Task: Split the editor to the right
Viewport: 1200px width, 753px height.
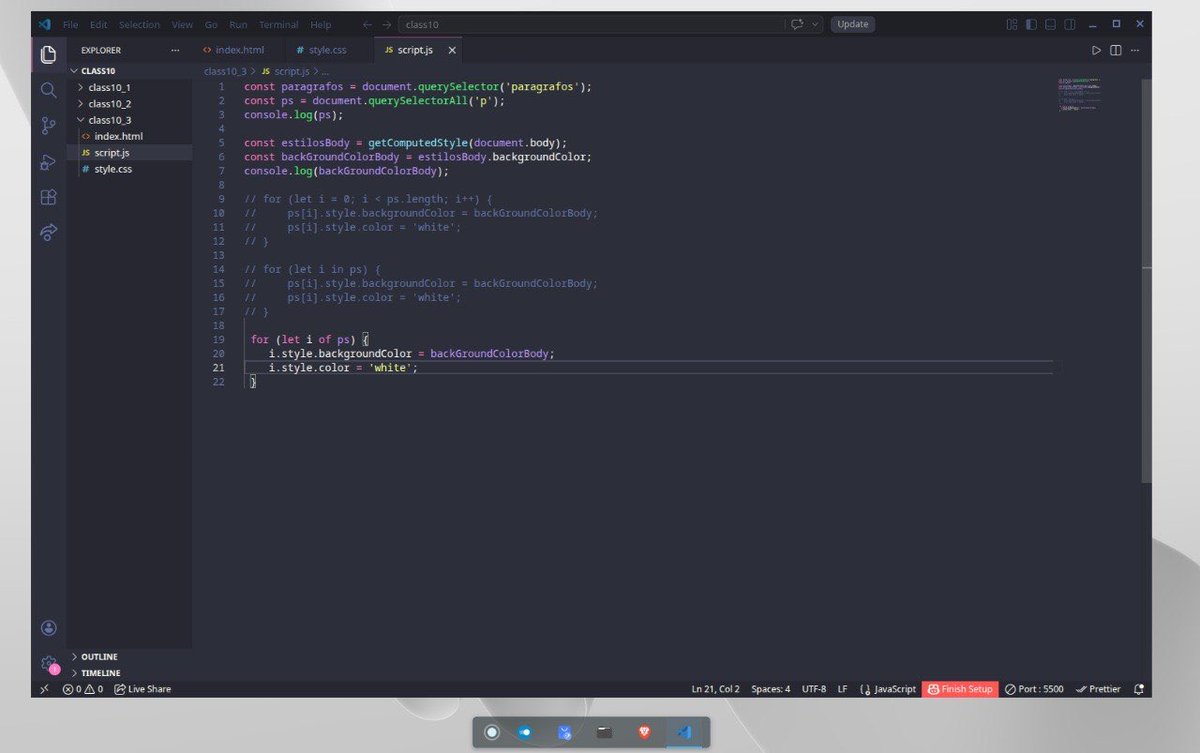Action: point(1116,50)
